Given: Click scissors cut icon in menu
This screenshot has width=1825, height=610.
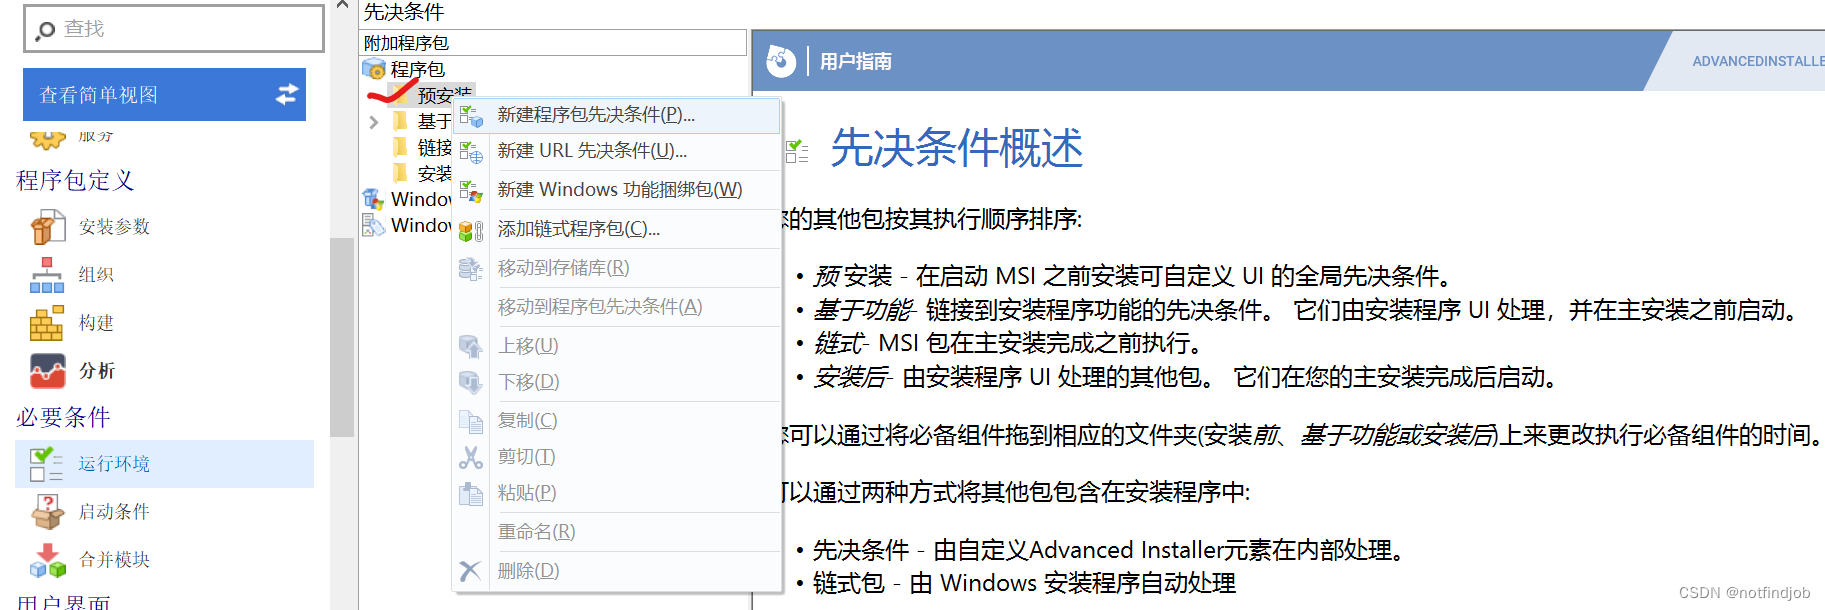Looking at the screenshot, I should (471, 458).
